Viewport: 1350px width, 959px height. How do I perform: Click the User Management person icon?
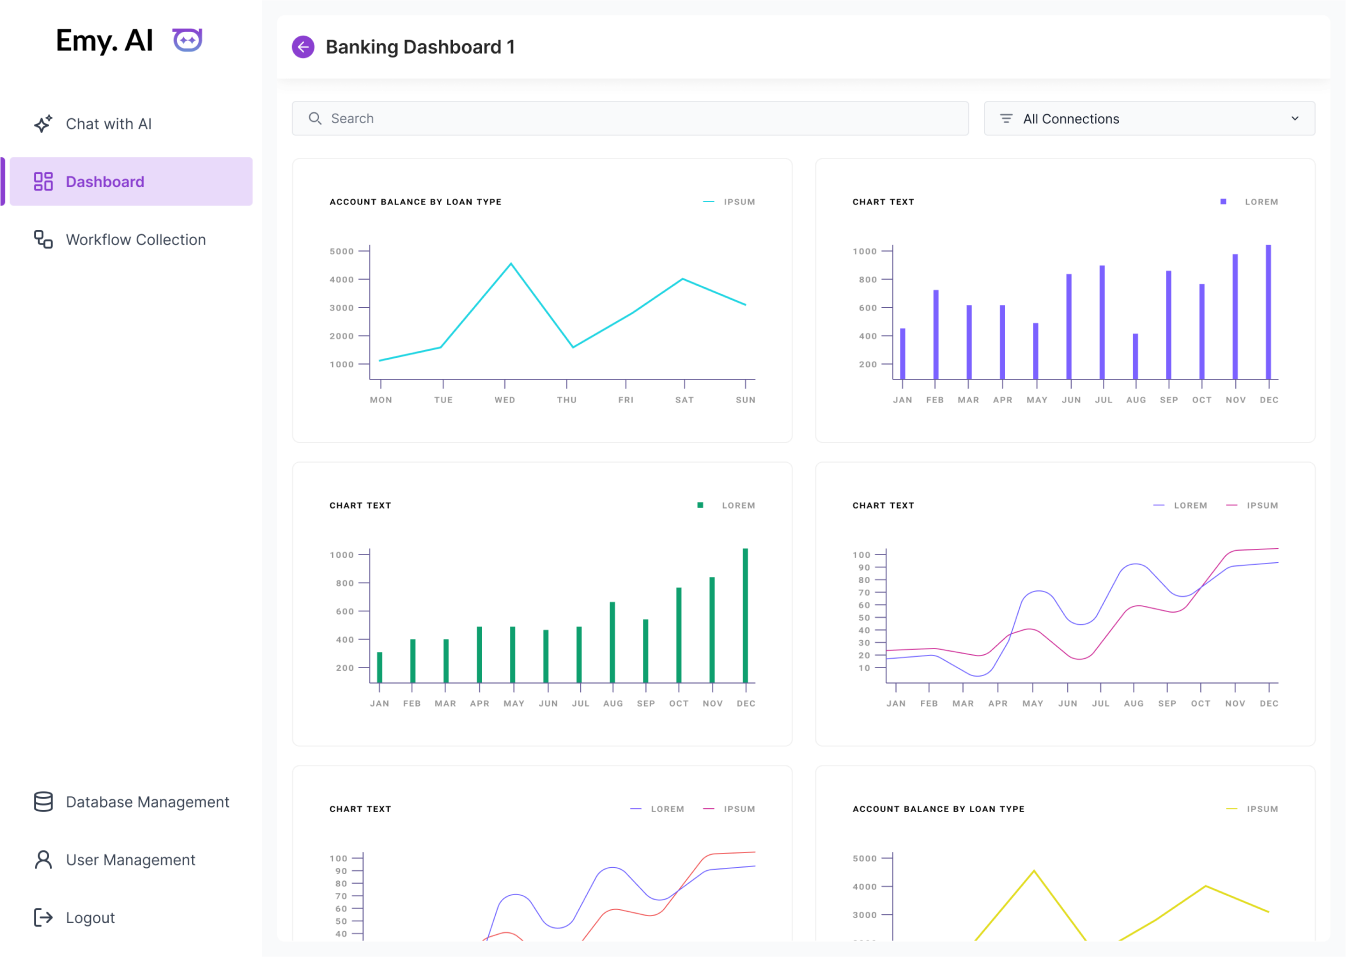(43, 860)
